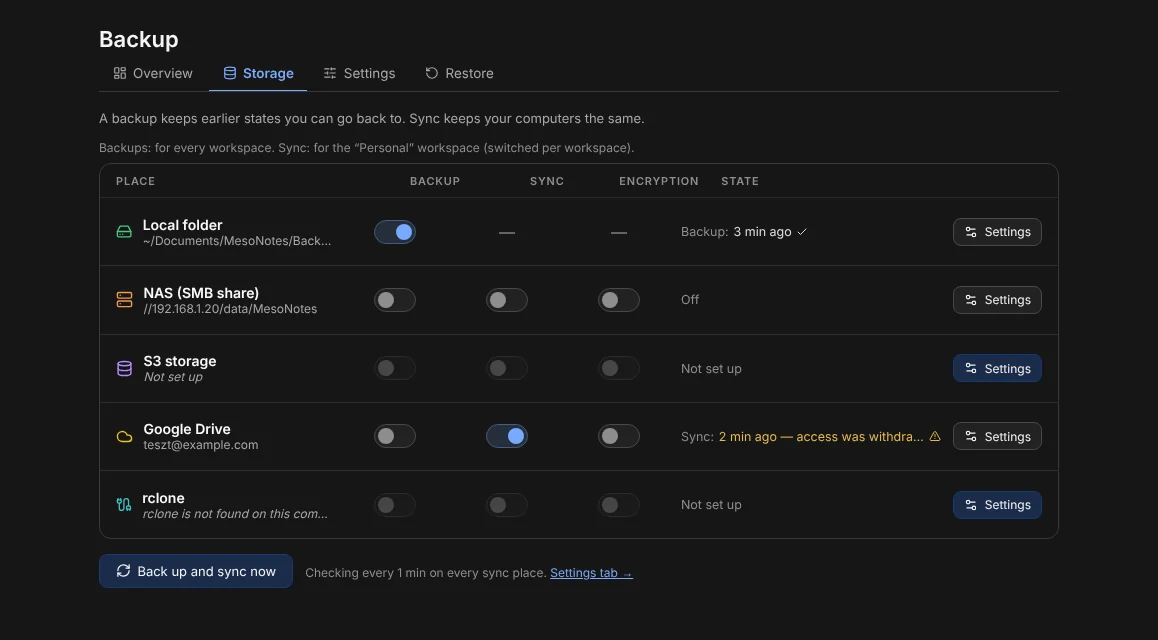Screen dimensions: 1158x640
Task: Click the 'Off' state of NAS row
Action: 690,300
